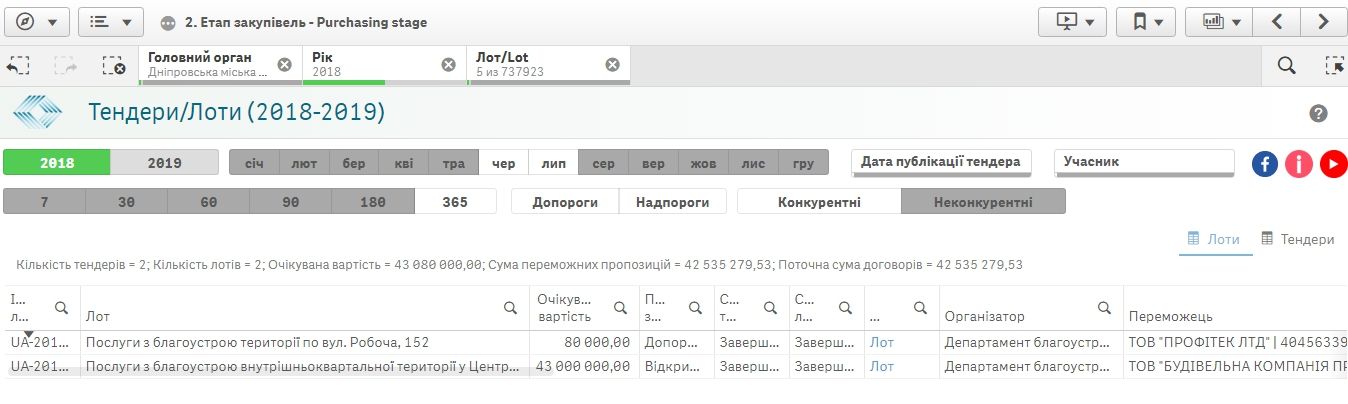Filter by month гру

pos(804,163)
